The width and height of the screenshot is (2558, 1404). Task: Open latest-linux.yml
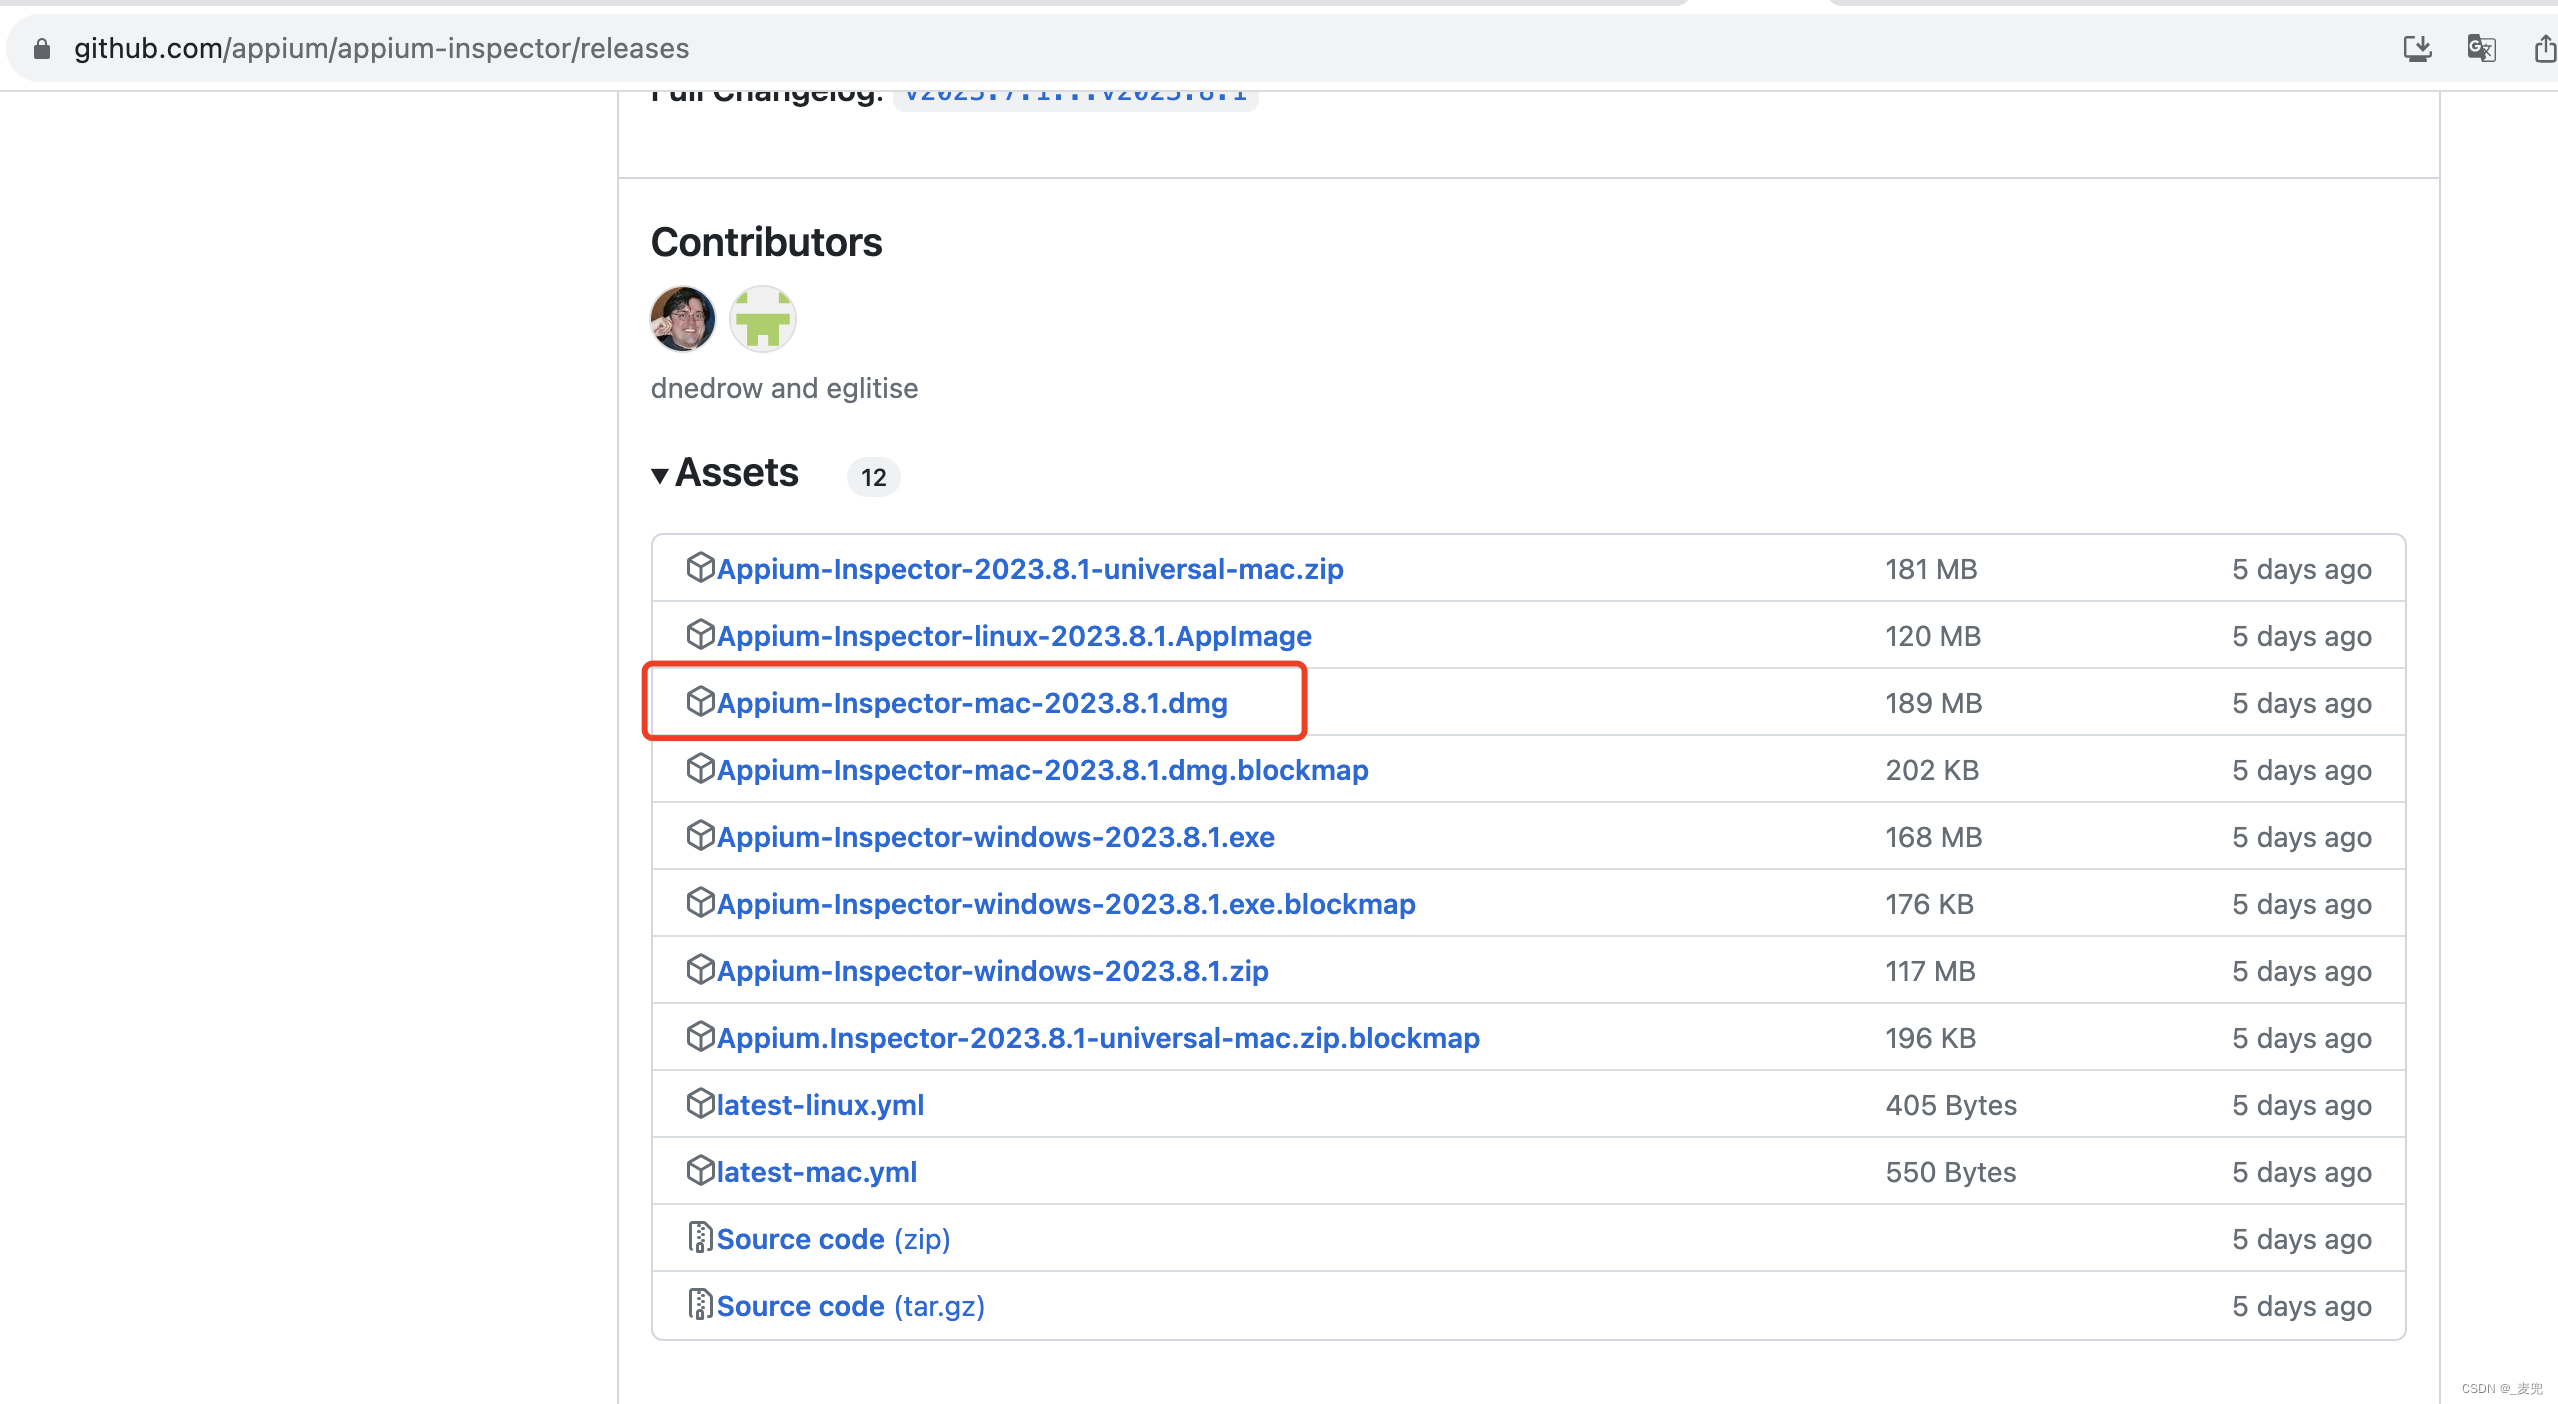pyautogui.click(x=820, y=1104)
